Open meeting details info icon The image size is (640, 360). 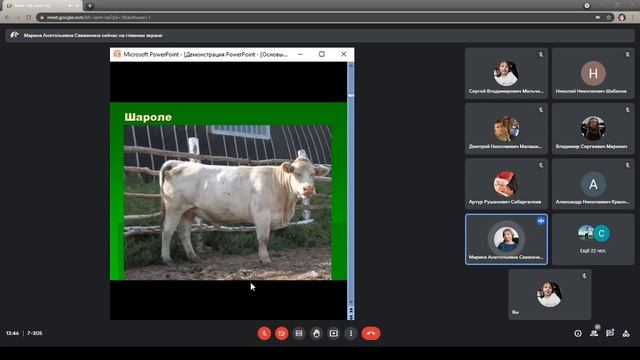(x=578, y=333)
